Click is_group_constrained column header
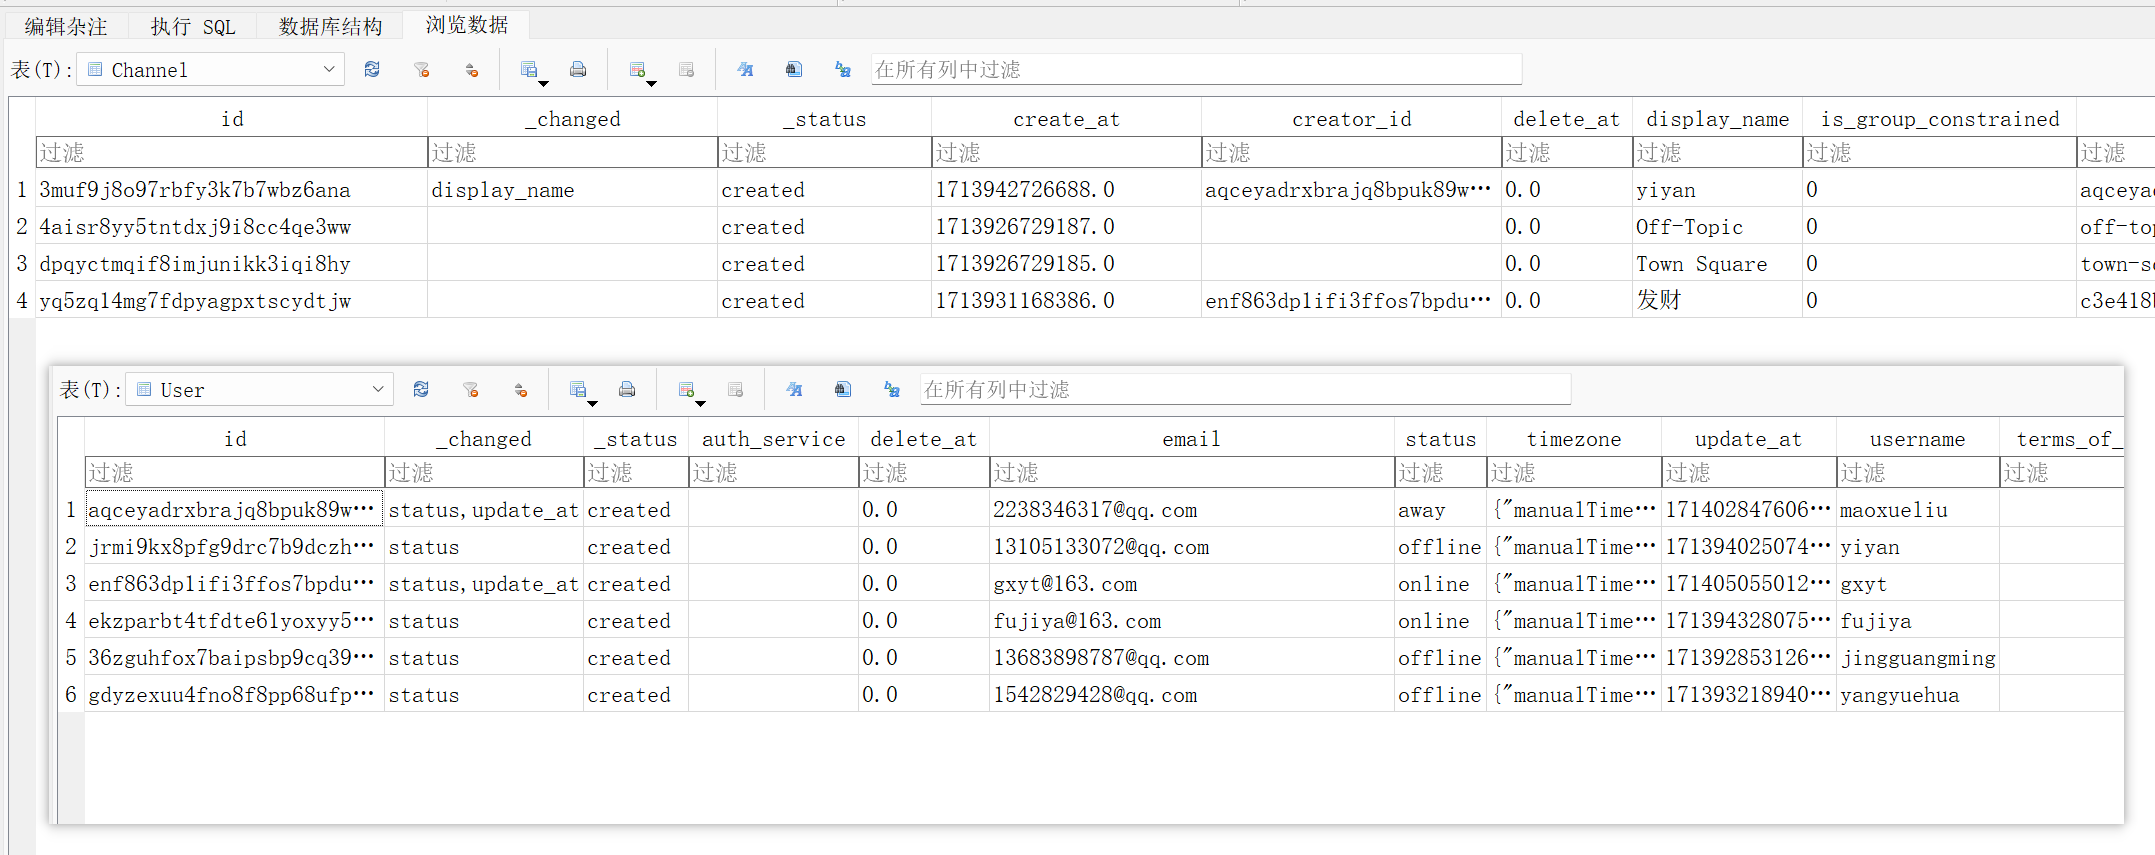Screen dimensions: 2155x855 point(1939,119)
